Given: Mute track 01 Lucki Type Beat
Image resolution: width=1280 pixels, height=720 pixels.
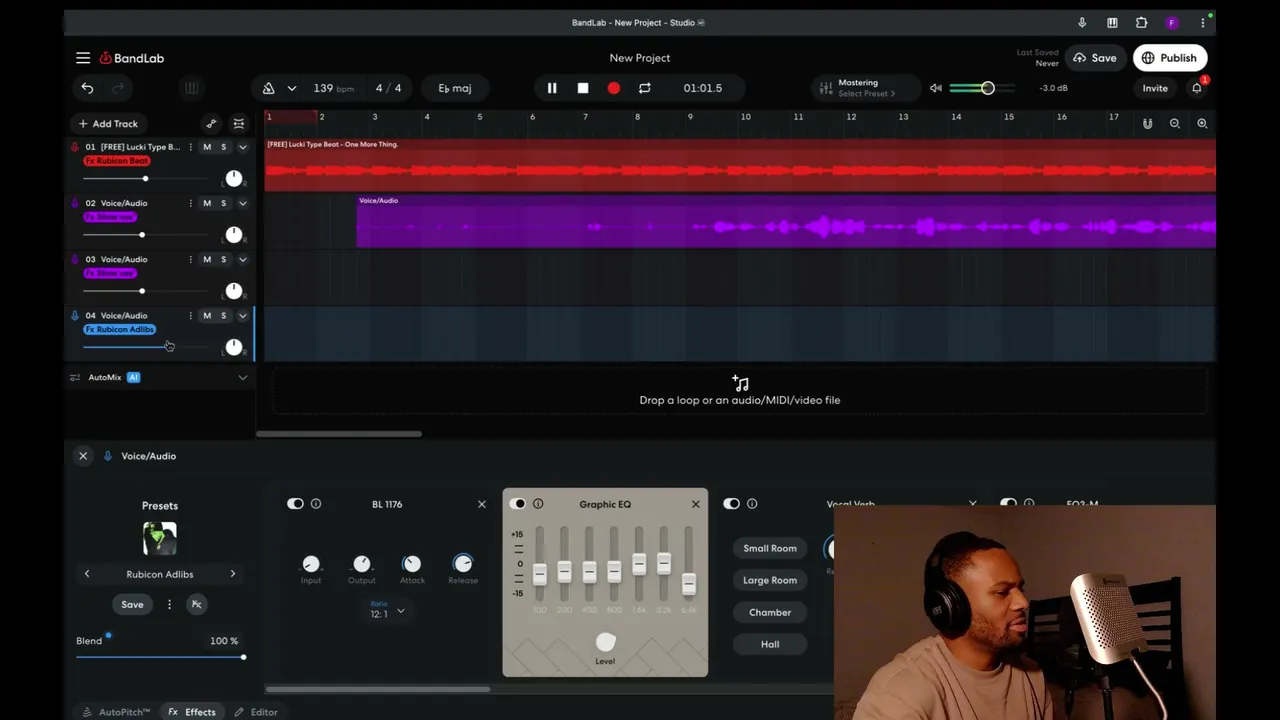Looking at the screenshot, I should pyautogui.click(x=207, y=147).
